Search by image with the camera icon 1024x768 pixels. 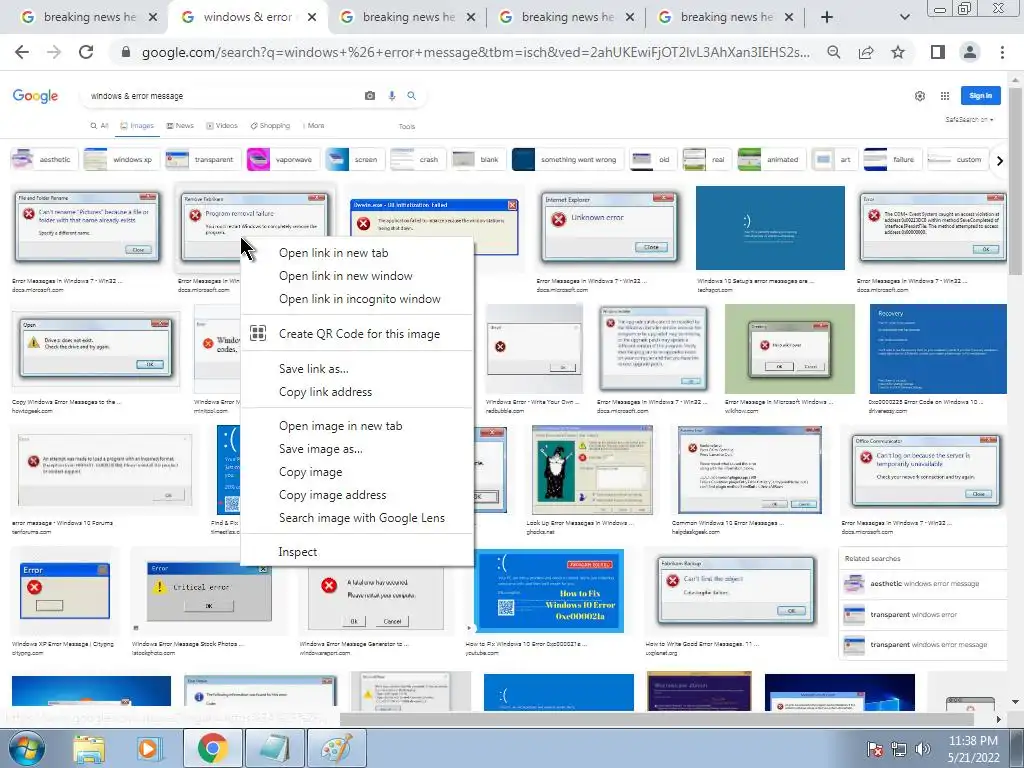(x=370, y=96)
